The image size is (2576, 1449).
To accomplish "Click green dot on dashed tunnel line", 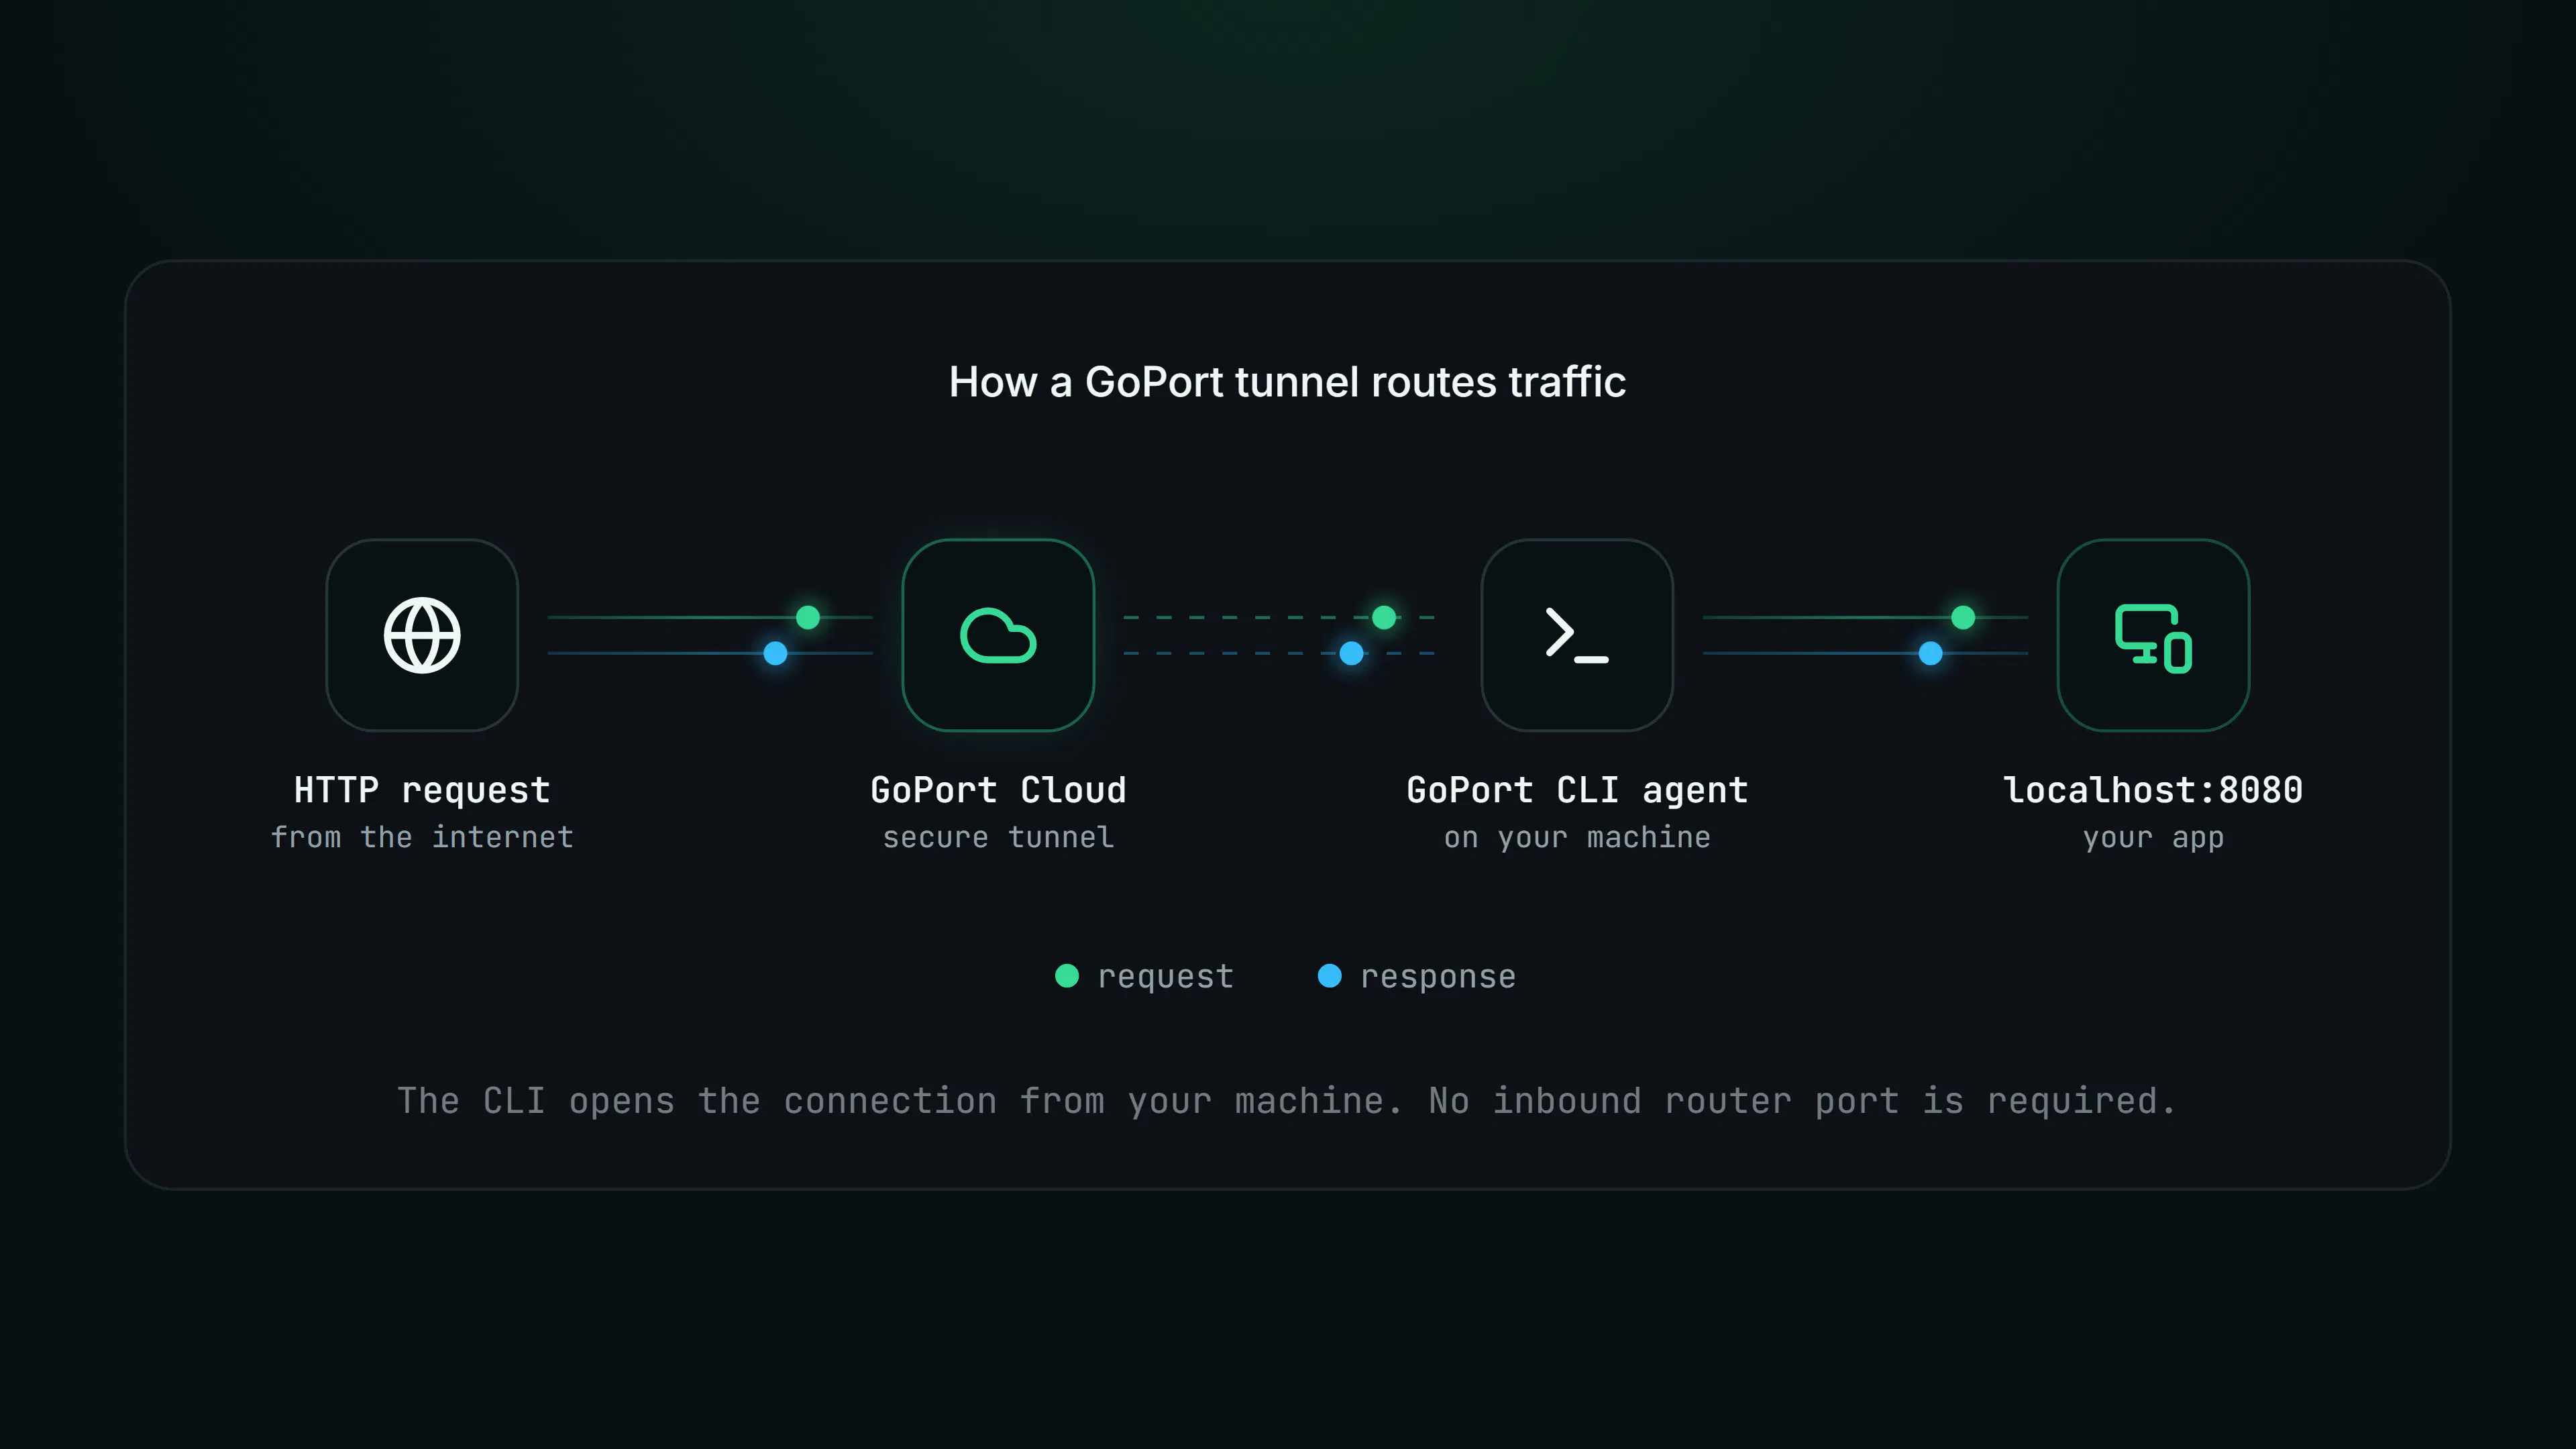I will point(1384,617).
